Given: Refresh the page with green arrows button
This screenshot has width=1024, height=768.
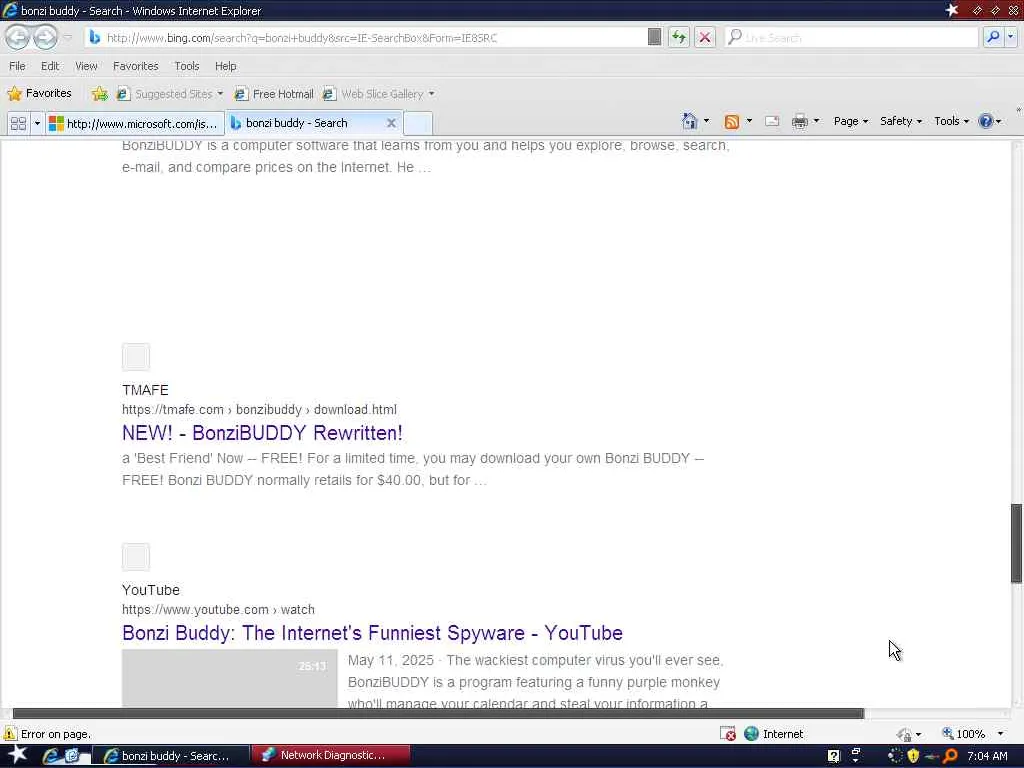Looking at the screenshot, I should (679, 37).
